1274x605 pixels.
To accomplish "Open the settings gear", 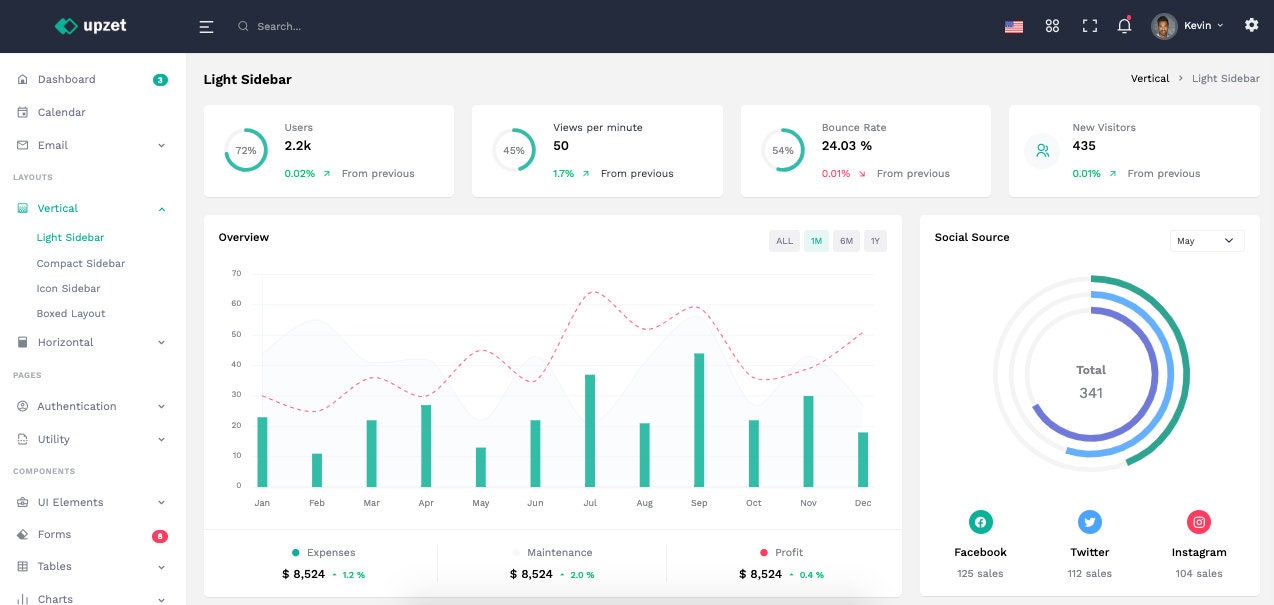I will pos(1251,24).
